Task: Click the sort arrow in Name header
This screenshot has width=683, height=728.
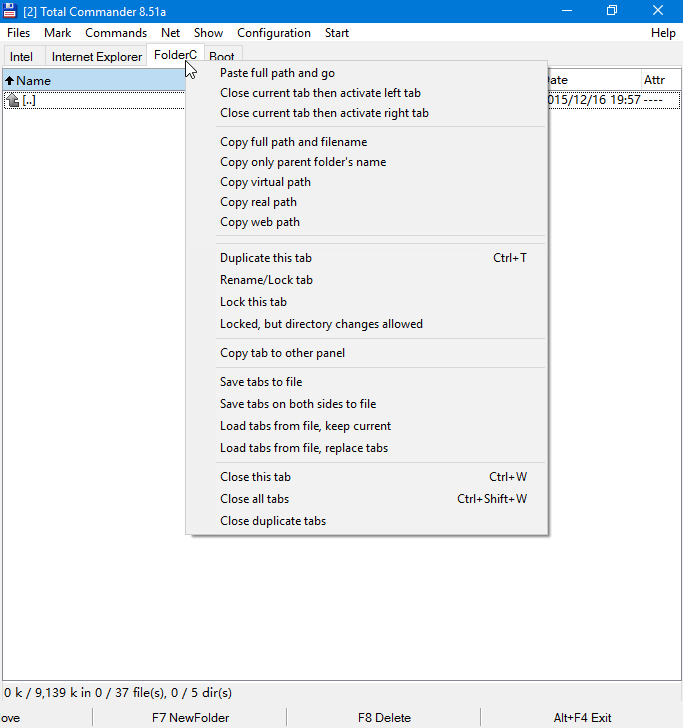Action: (9, 80)
